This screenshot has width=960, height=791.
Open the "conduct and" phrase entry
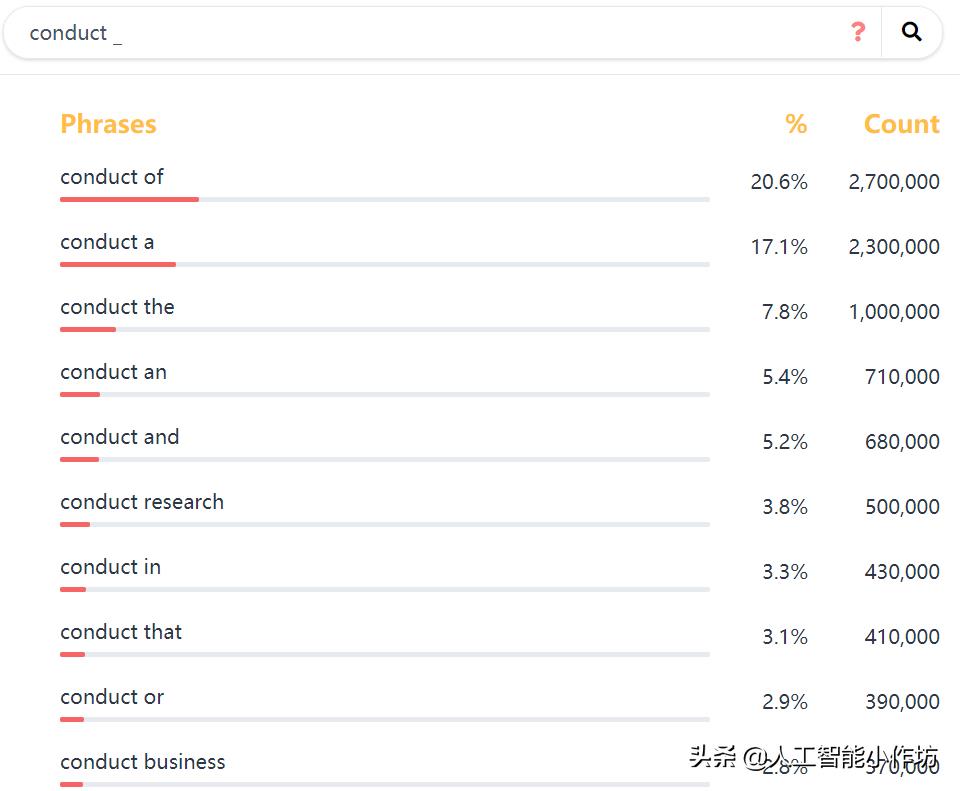point(120,437)
